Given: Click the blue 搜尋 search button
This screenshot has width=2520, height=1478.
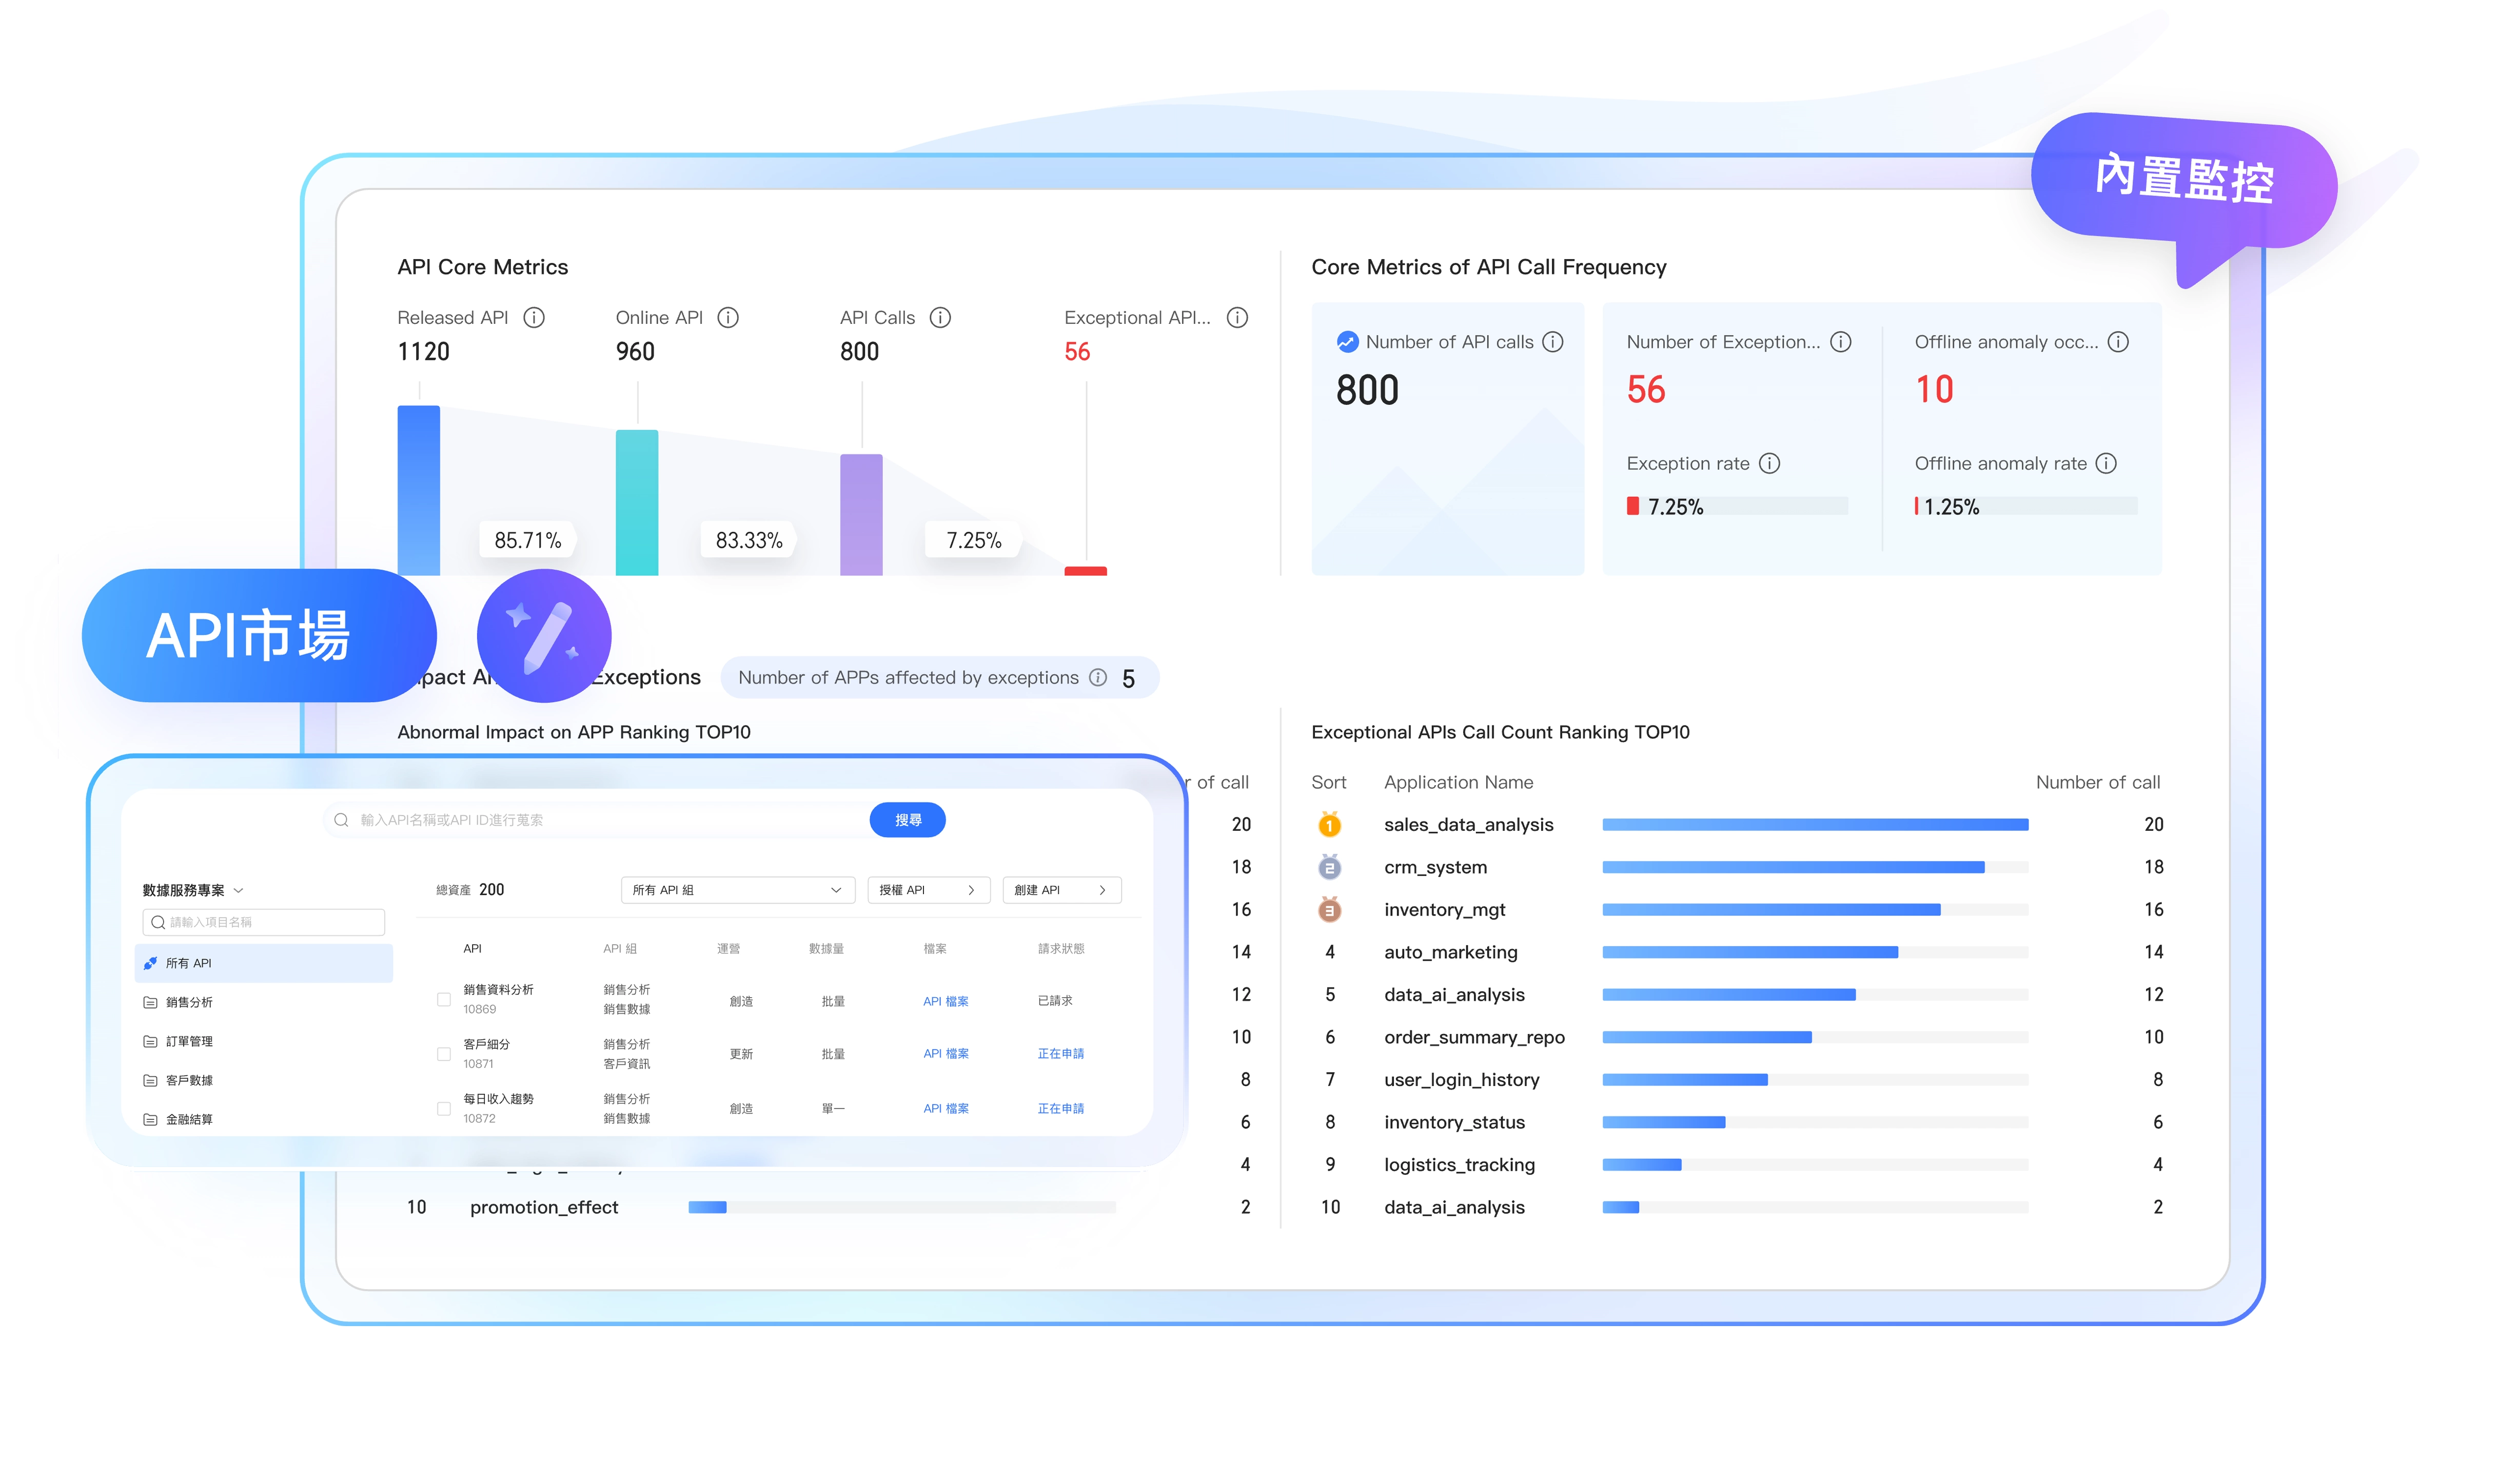Looking at the screenshot, I should pos(907,821).
